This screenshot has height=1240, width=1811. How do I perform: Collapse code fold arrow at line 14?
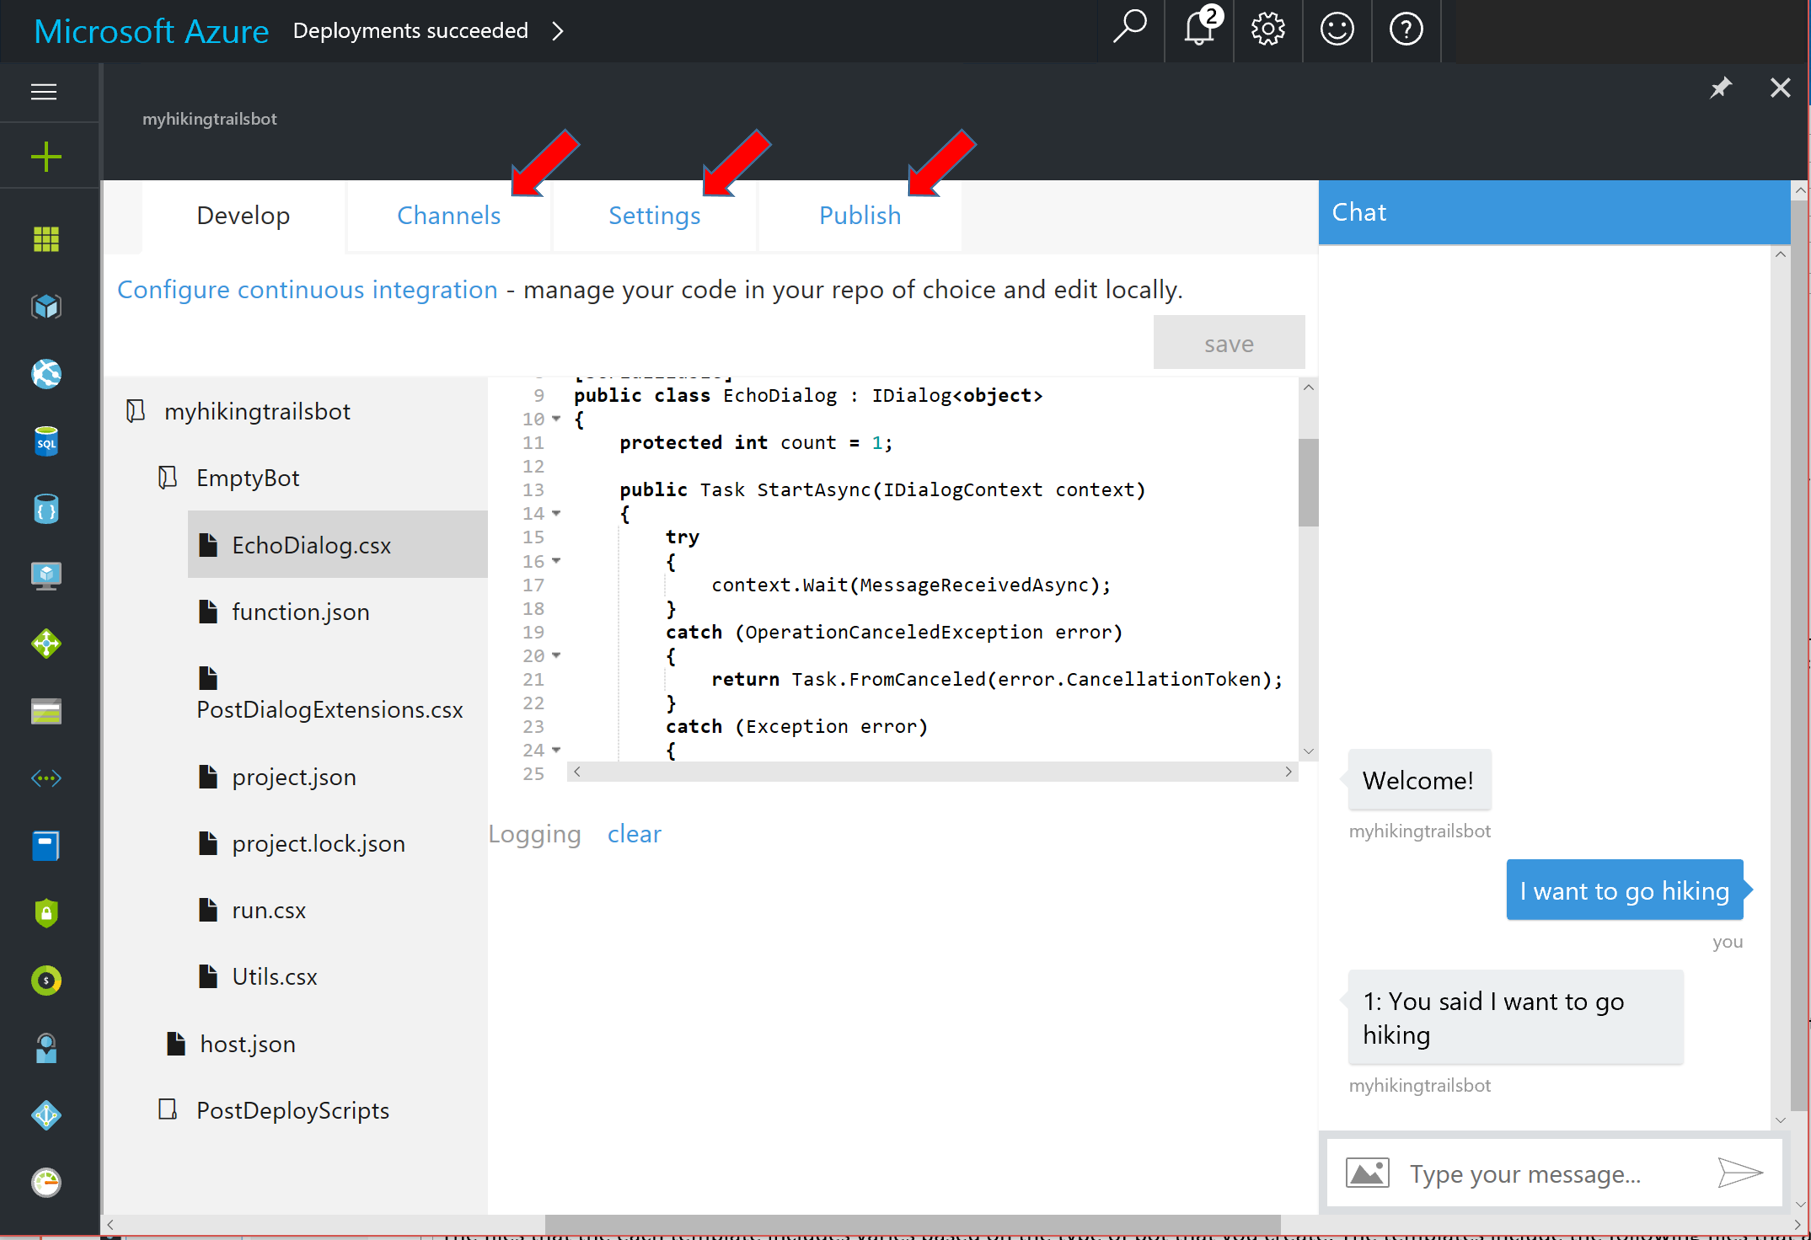(557, 513)
